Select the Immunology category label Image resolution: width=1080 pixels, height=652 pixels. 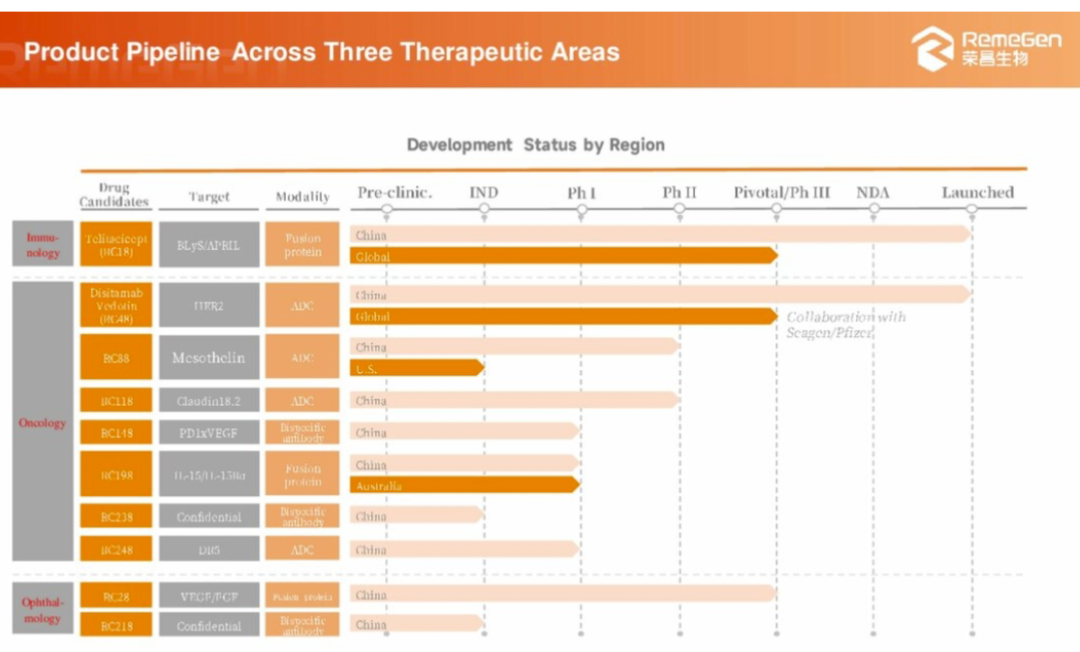click(x=43, y=245)
